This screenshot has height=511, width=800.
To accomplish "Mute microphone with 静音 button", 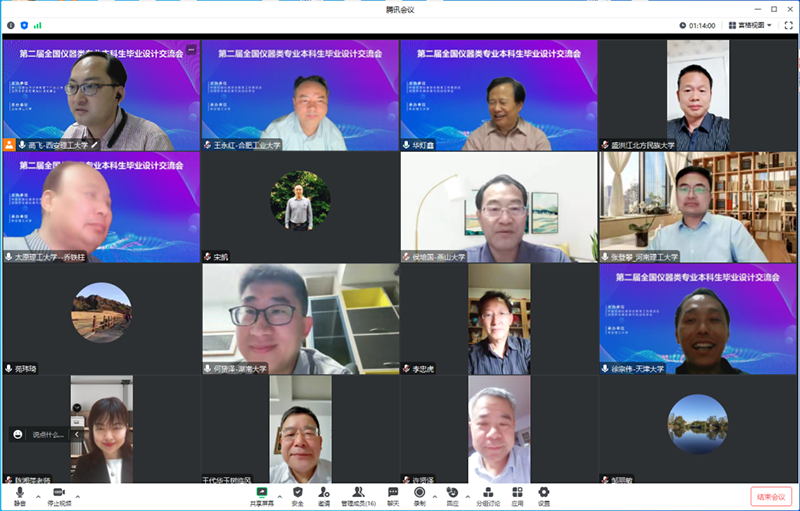I will tap(20, 494).
